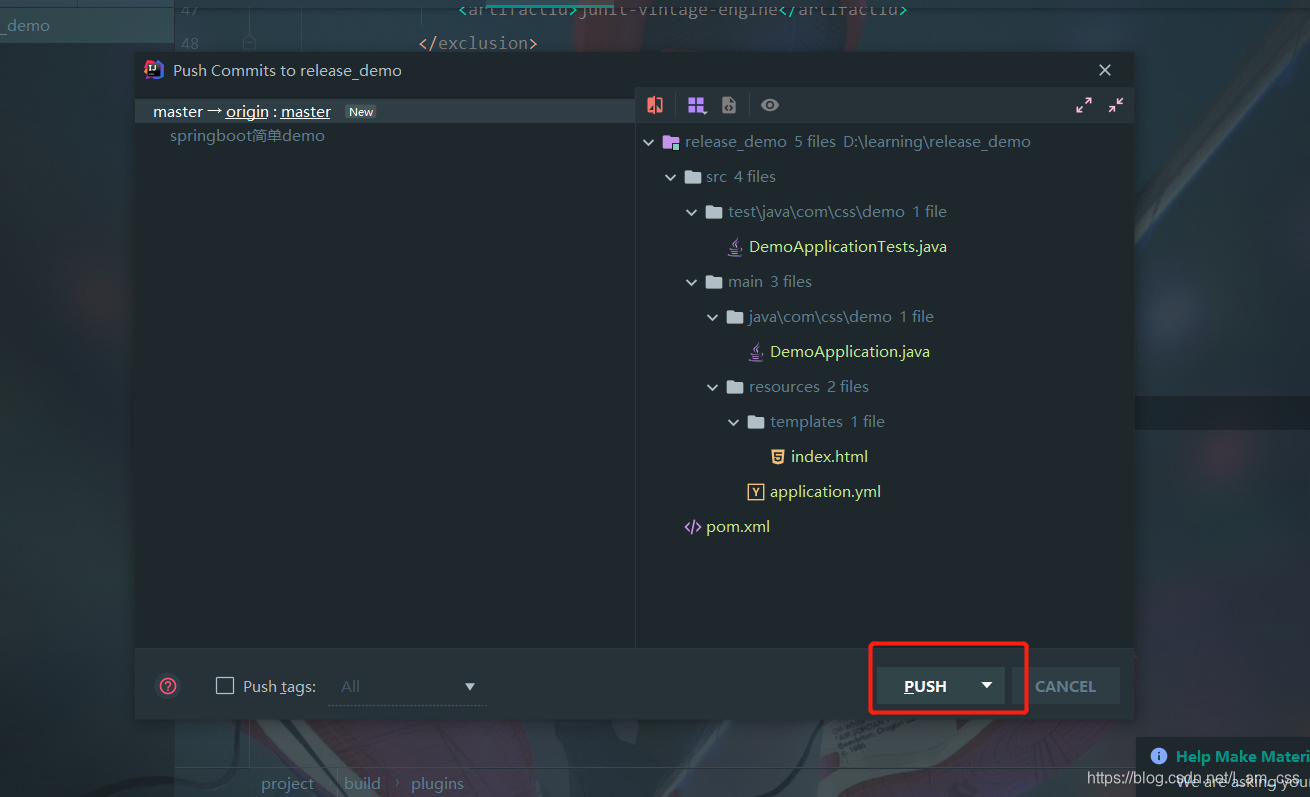Viewport: 1310px width, 797px height.
Task: Click the underlined master target branch link
Action: [x=306, y=112]
